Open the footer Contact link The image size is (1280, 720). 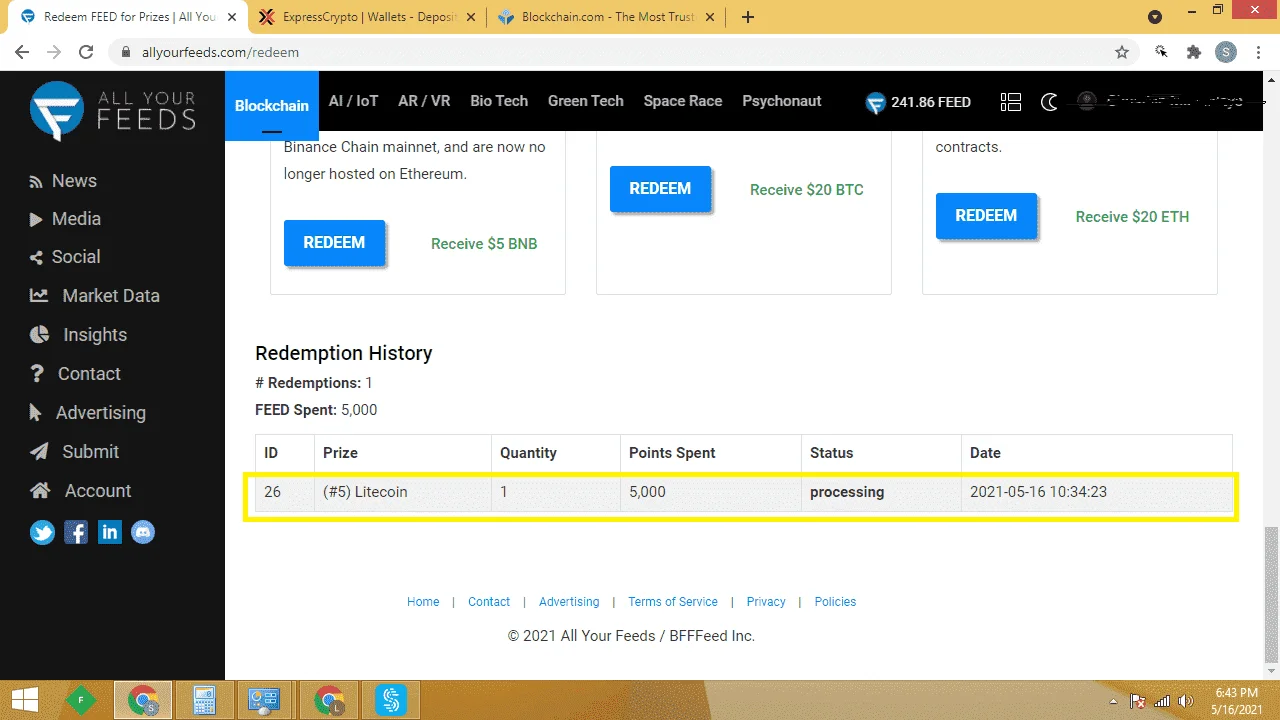click(489, 602)
